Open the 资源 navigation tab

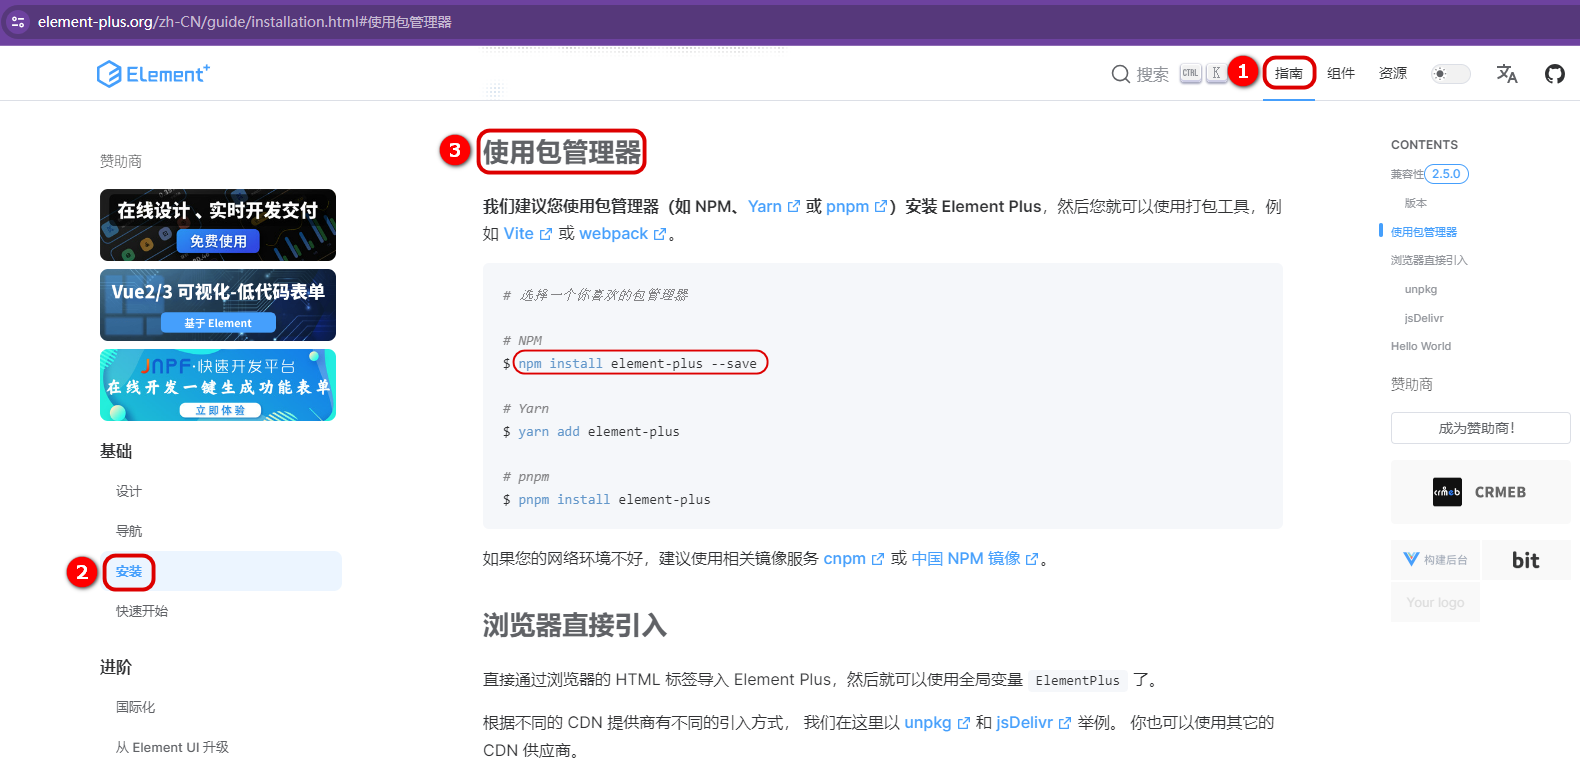coord(1393,73)
